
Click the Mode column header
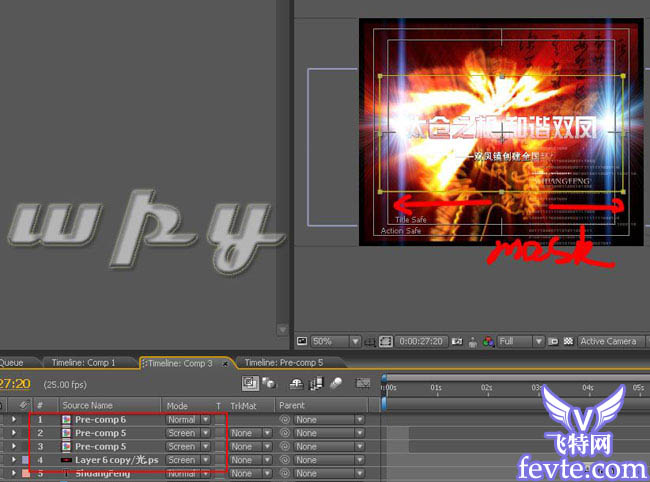click(x=177, y=406)
